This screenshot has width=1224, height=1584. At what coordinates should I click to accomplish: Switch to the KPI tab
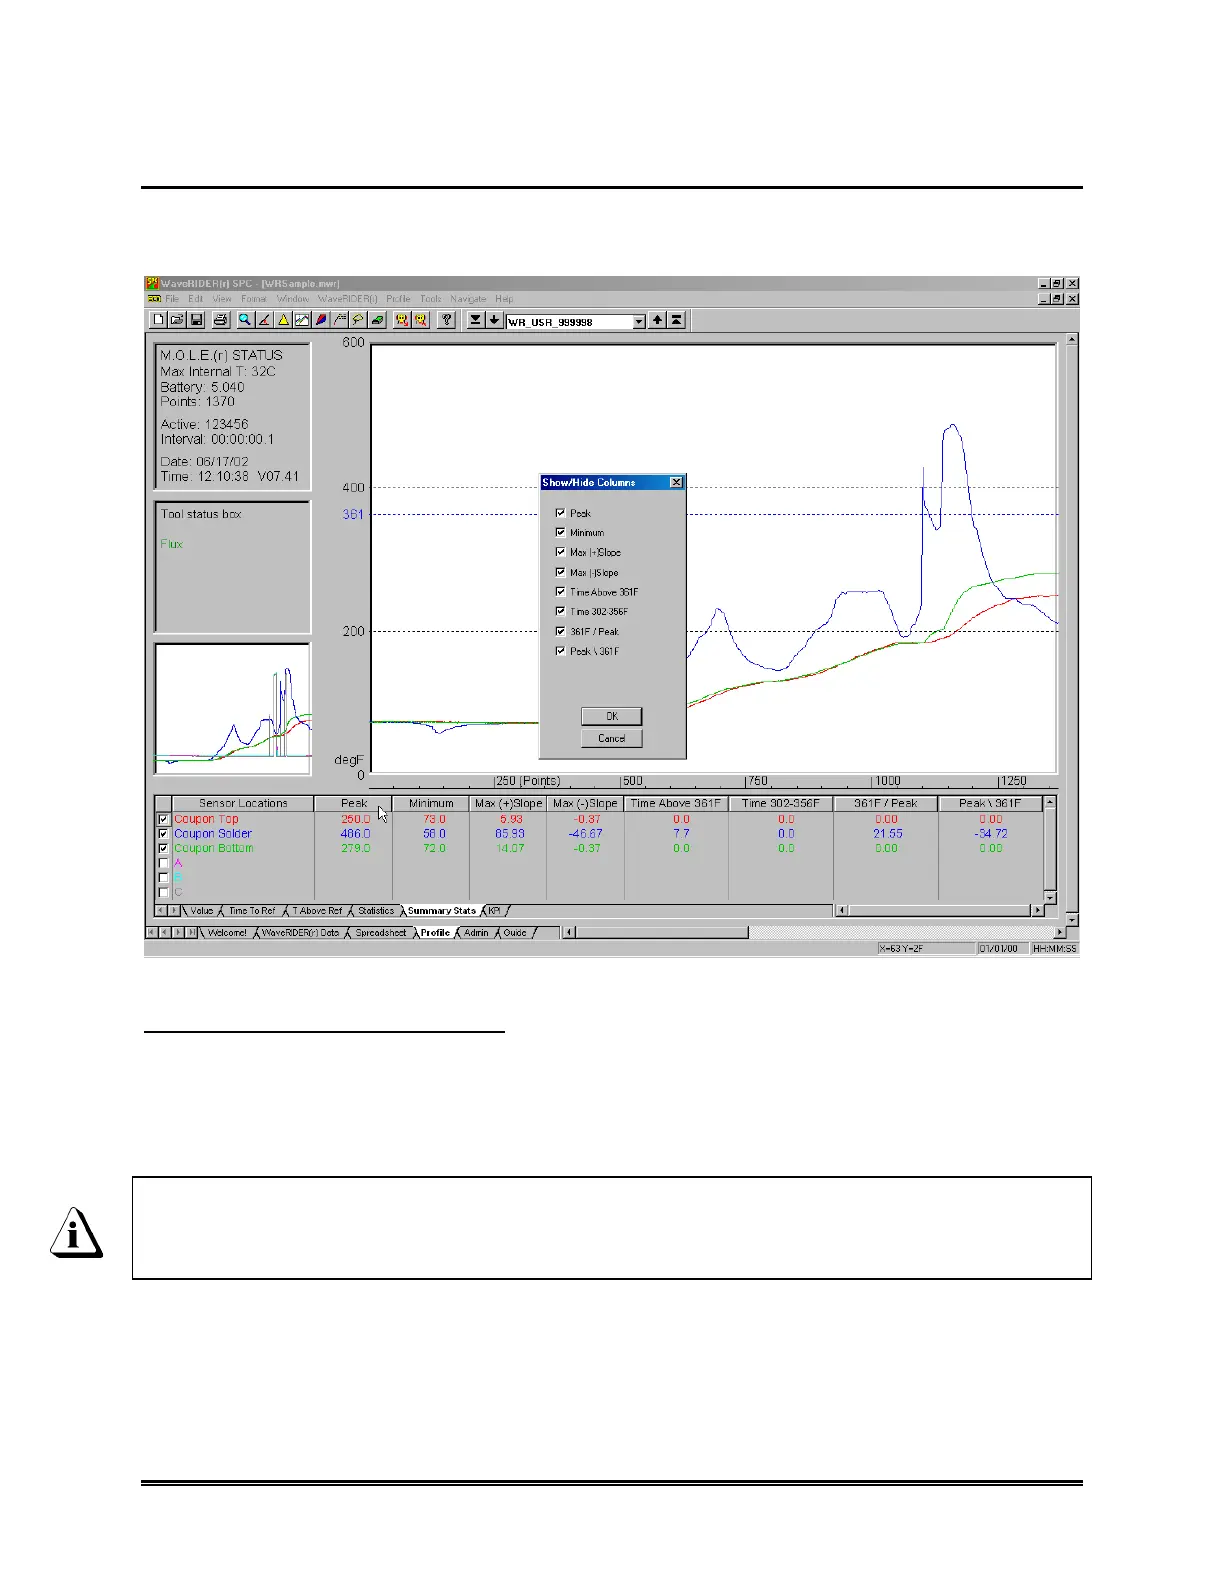[x=494, y=911]
